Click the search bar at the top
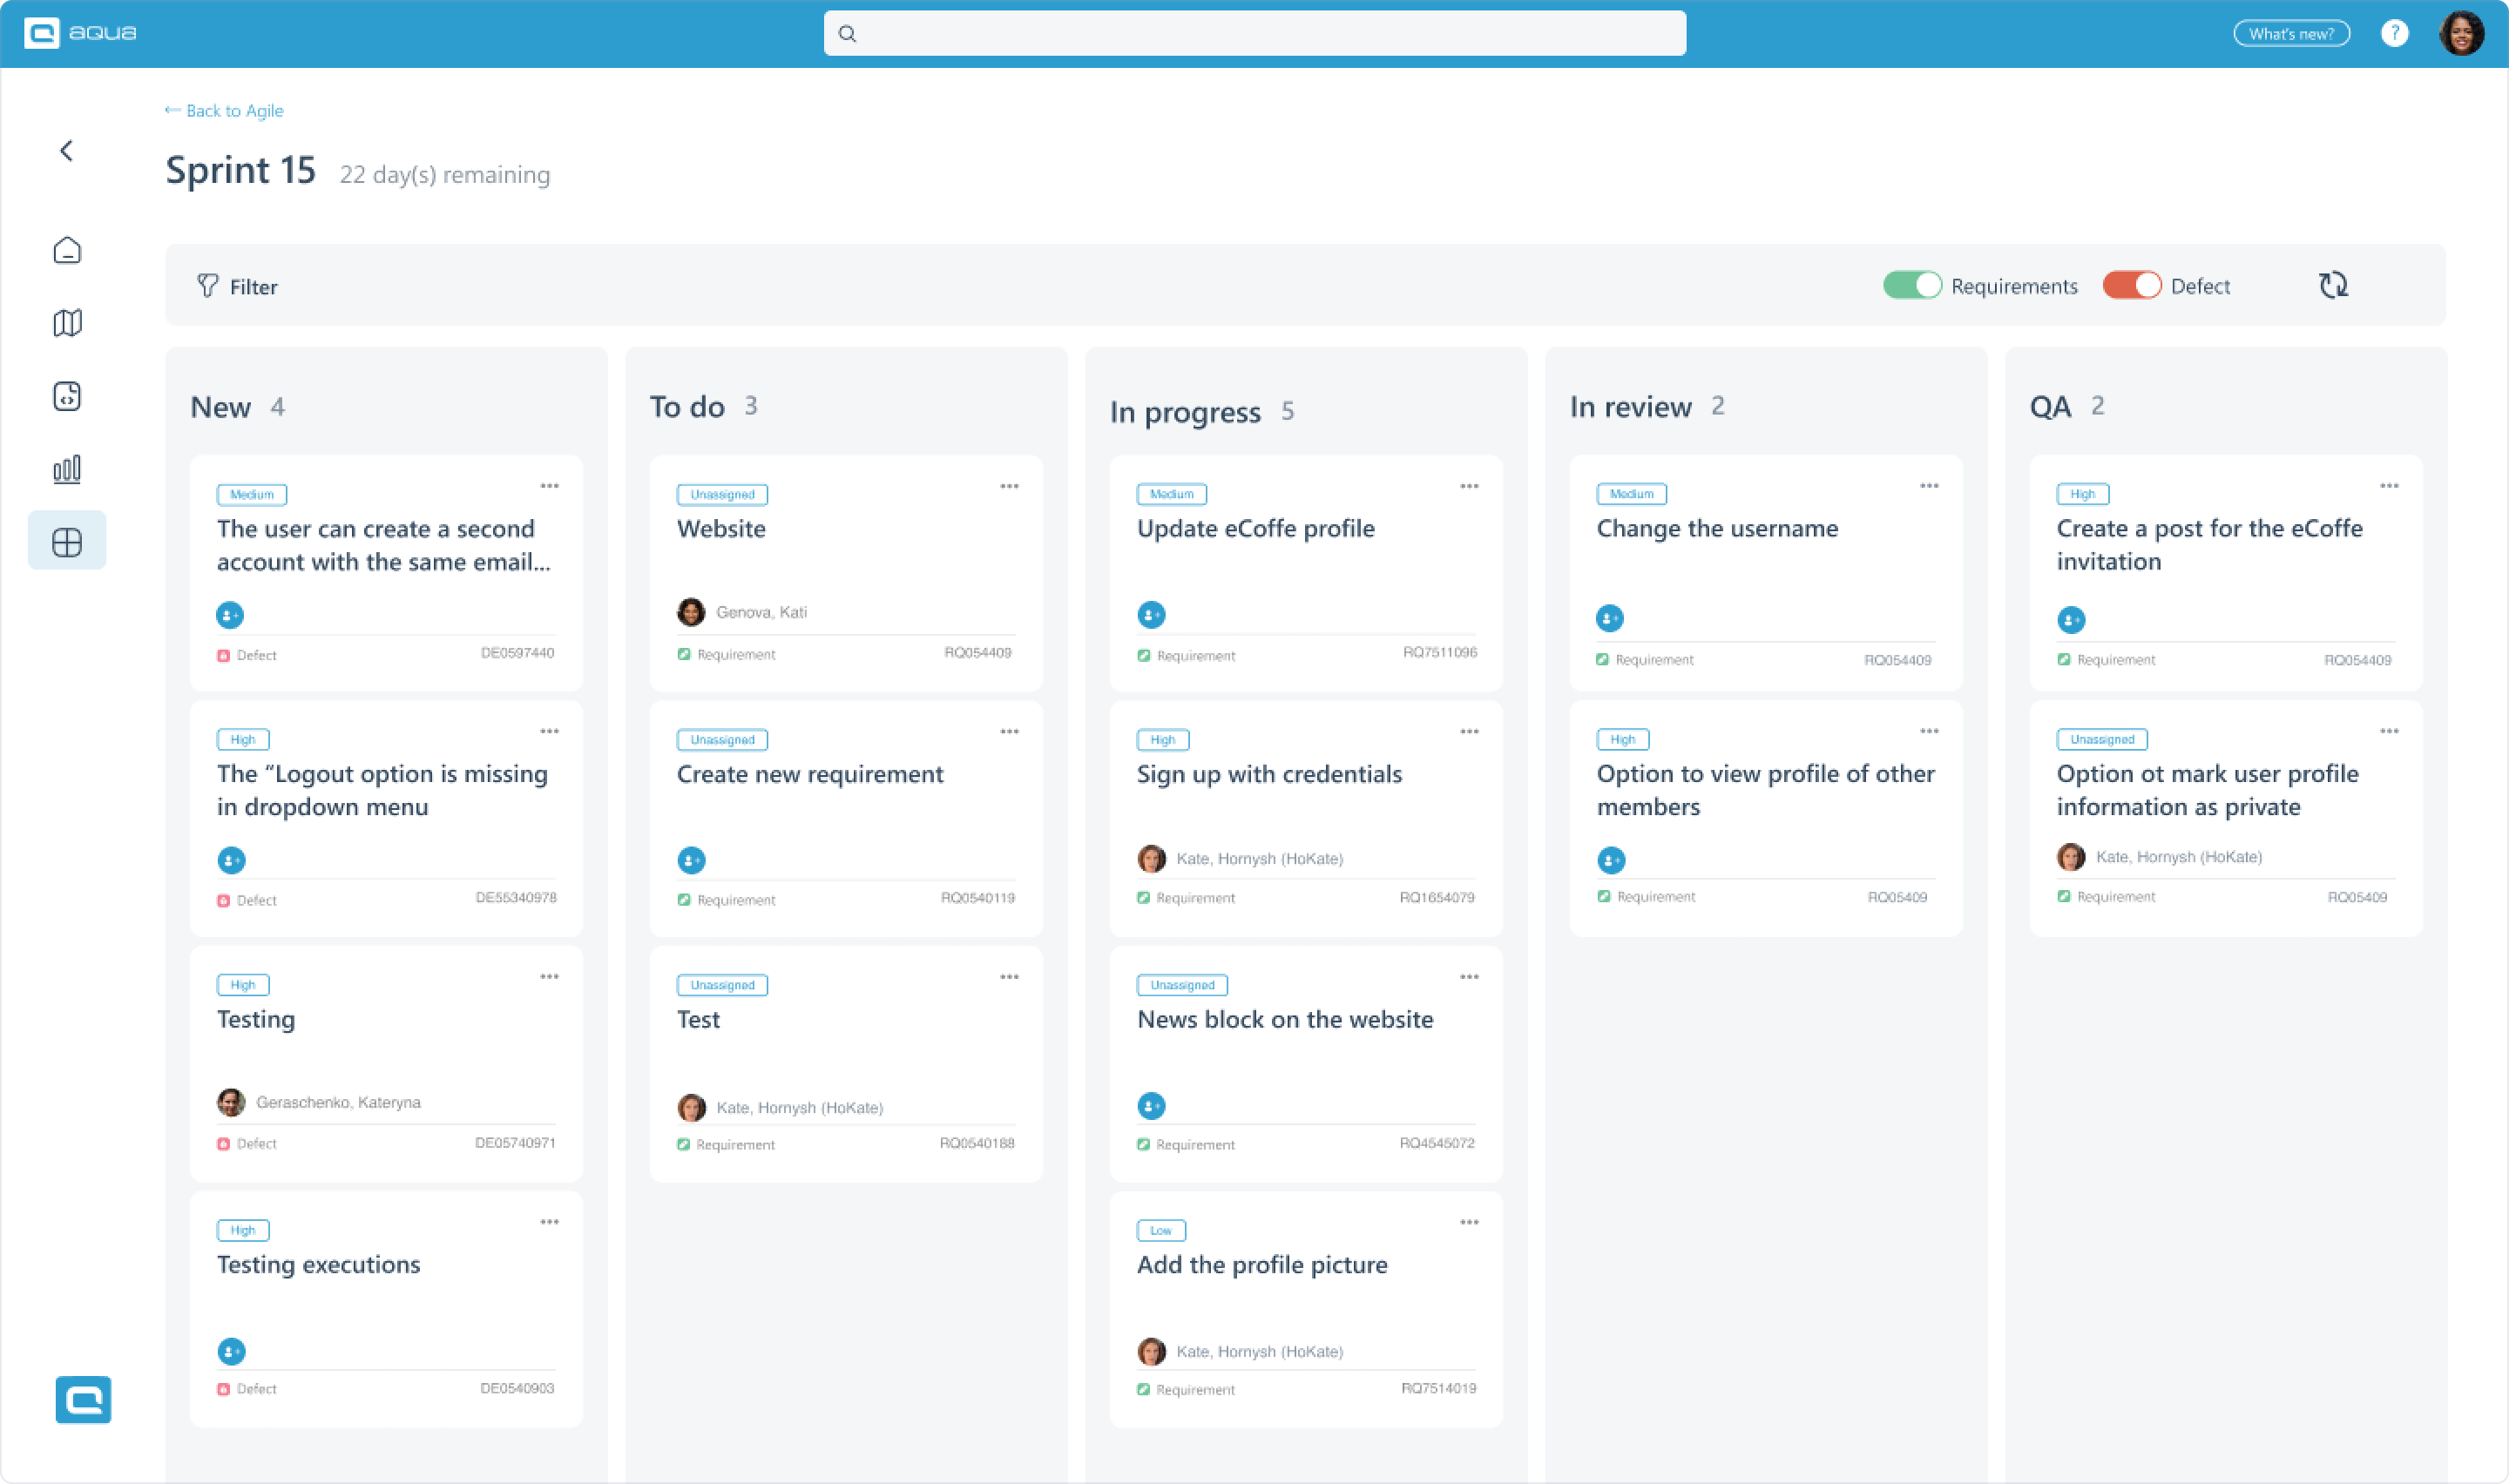The width and height of the screenshot is (2509, 1484). [x=1254, y=33]
